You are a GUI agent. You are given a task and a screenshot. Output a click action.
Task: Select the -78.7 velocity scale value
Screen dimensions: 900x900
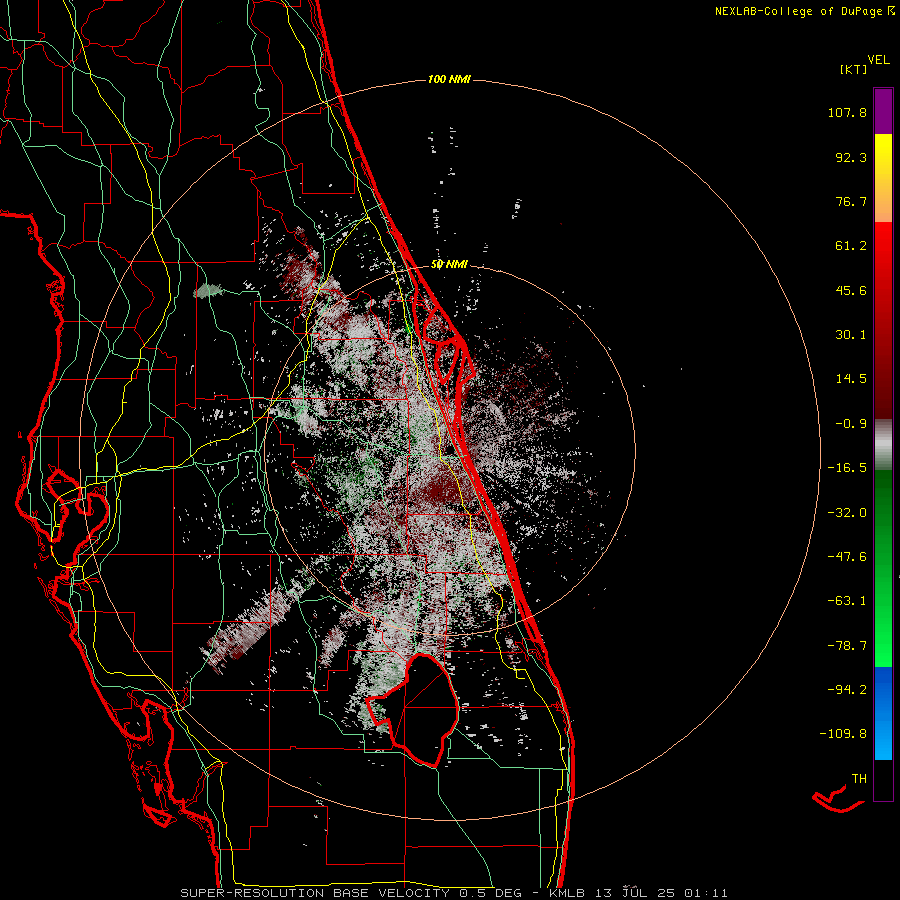click(847, 646)
